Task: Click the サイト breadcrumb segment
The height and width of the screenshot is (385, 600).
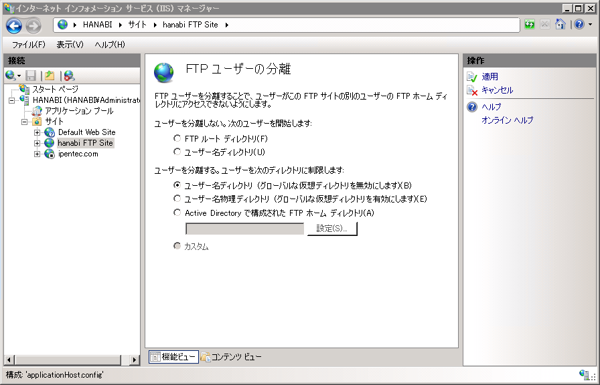Action: (137, 25)
